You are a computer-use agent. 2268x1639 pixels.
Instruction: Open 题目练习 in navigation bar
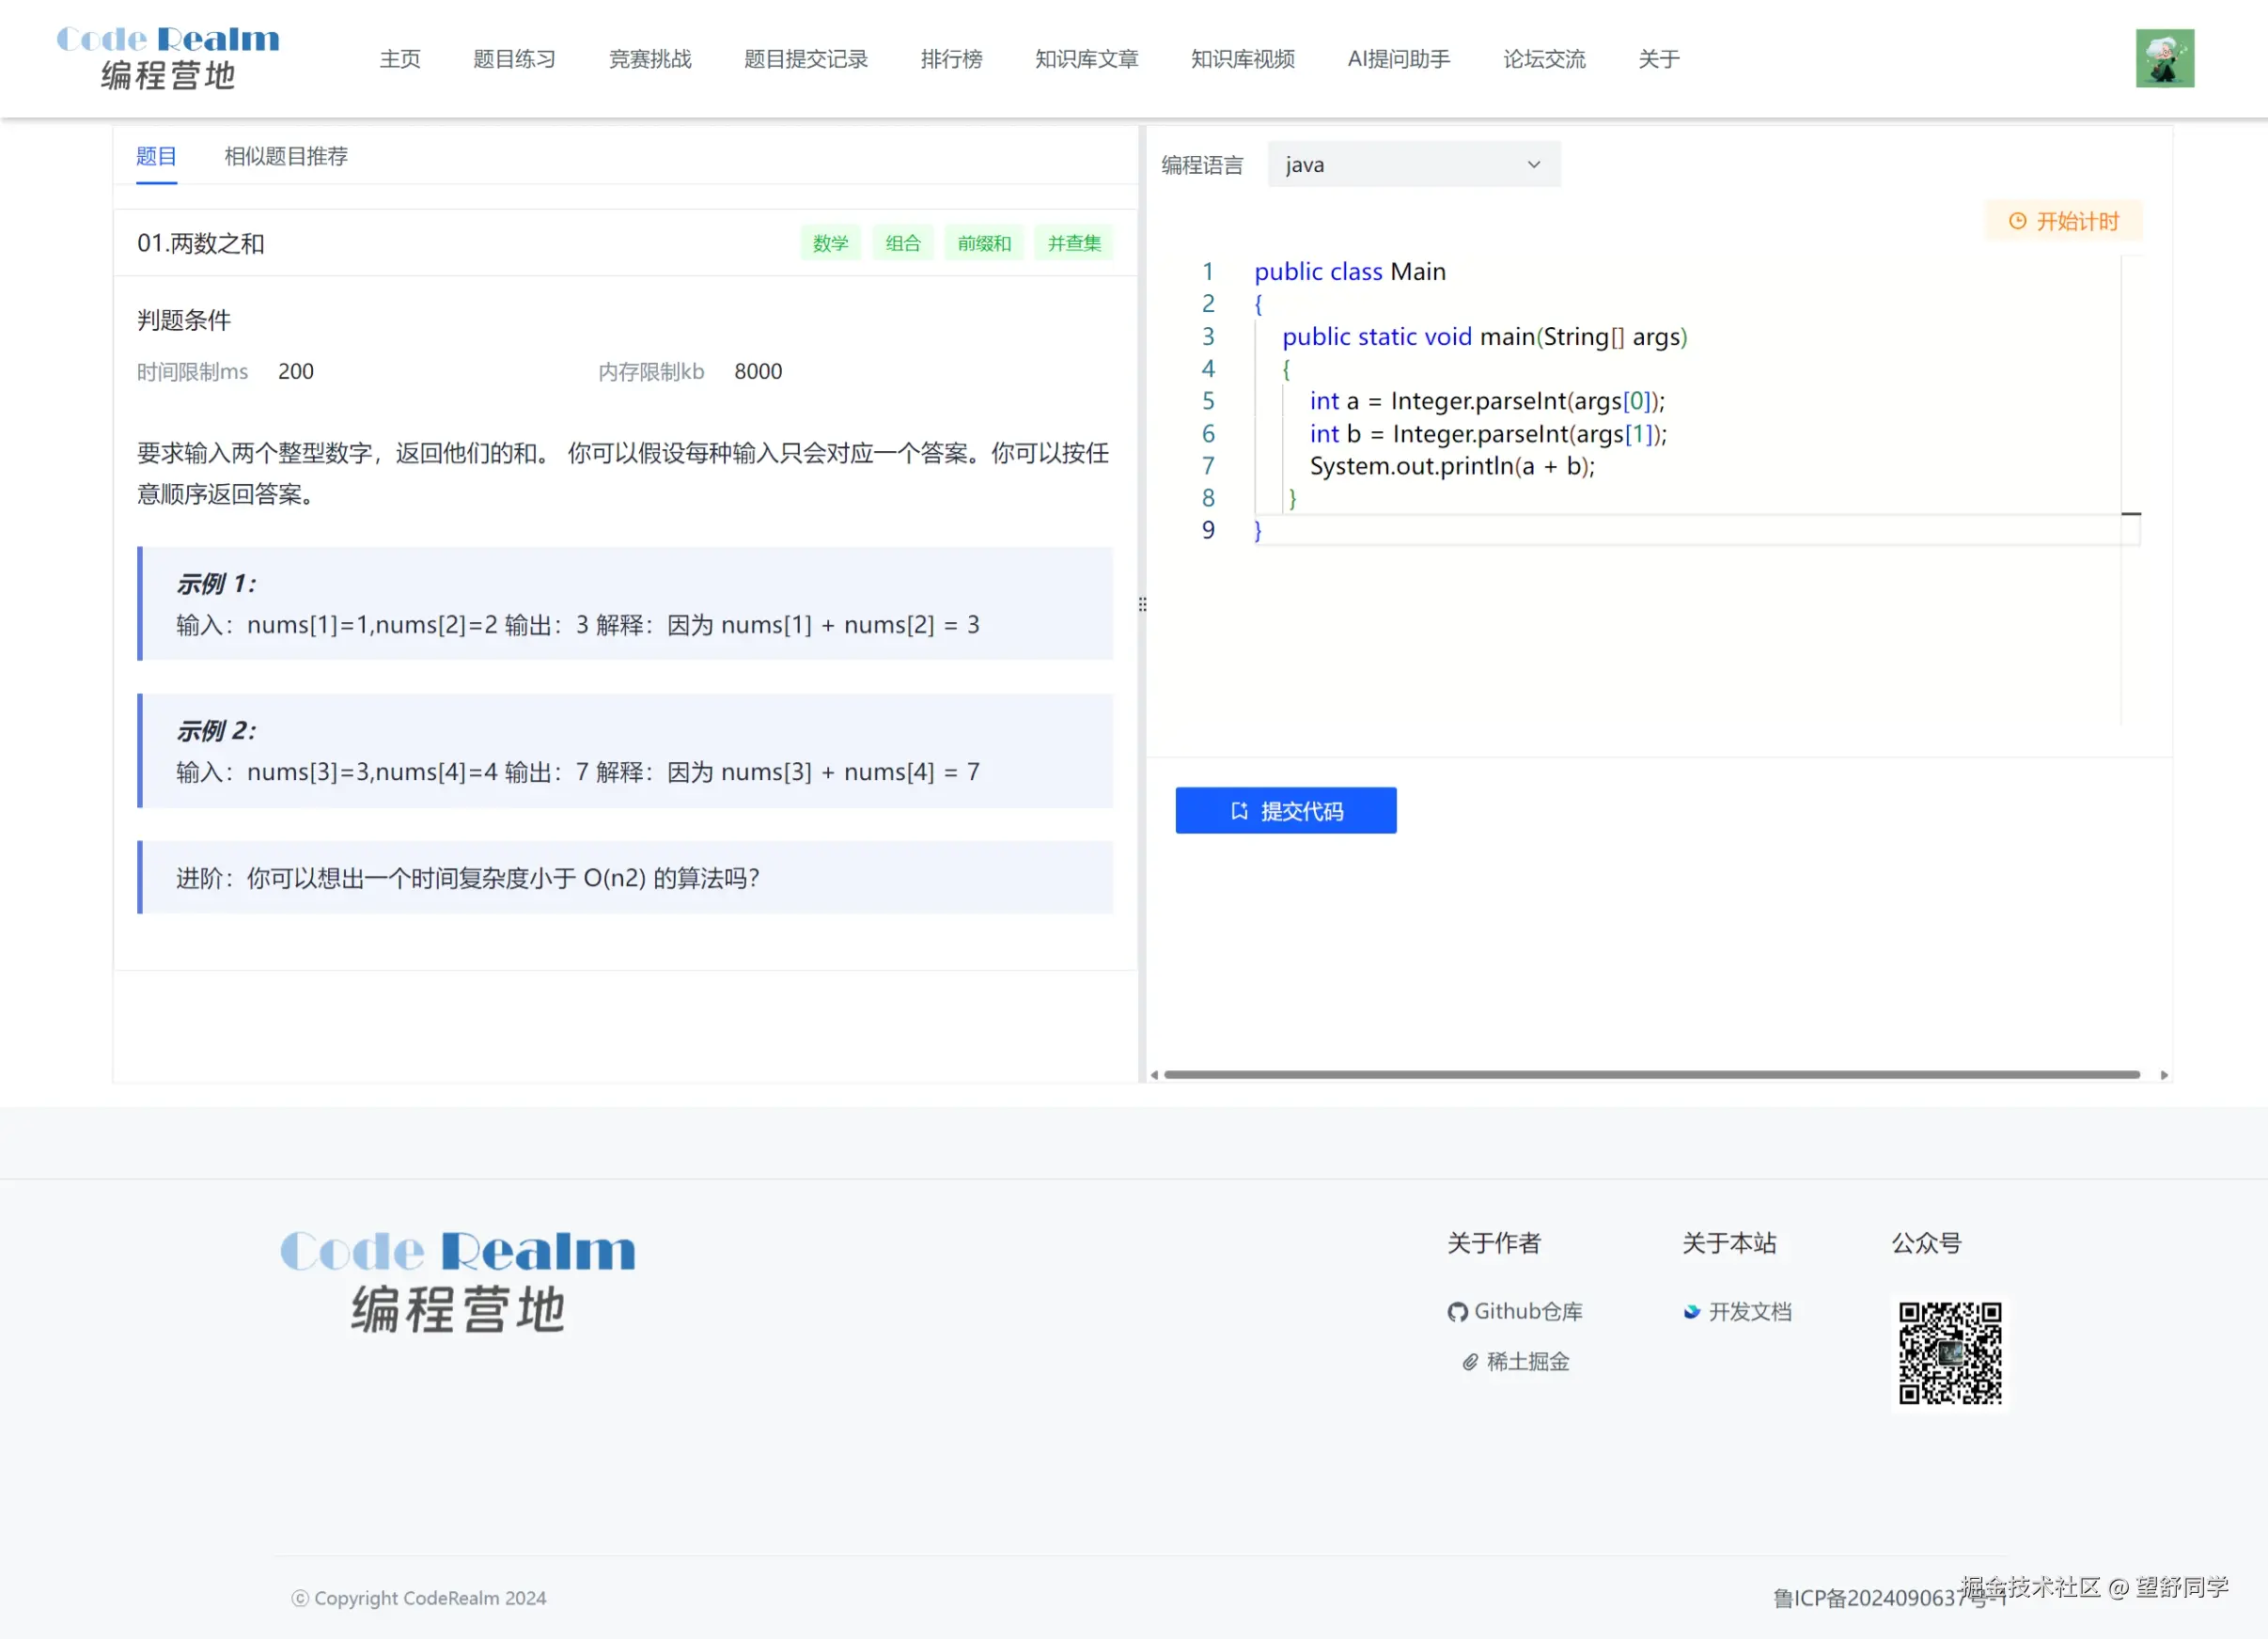(514, 59)
